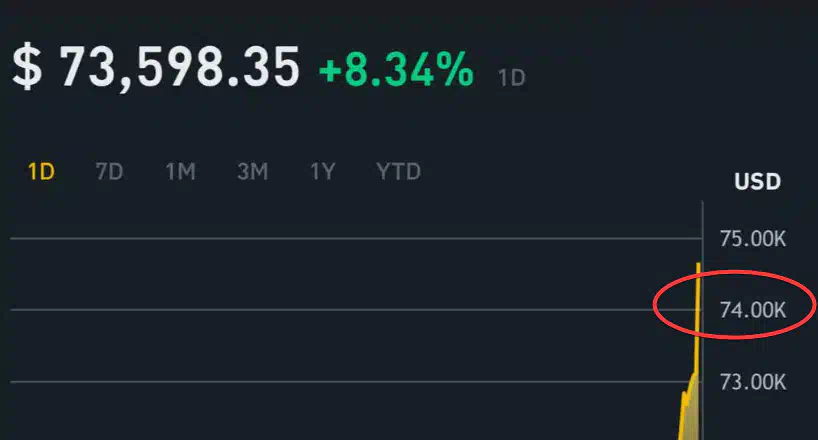The width and height of the screenshot is (818, 440).
Task: Click the $73,598.35 price value
Action: [x=156, y=67]
